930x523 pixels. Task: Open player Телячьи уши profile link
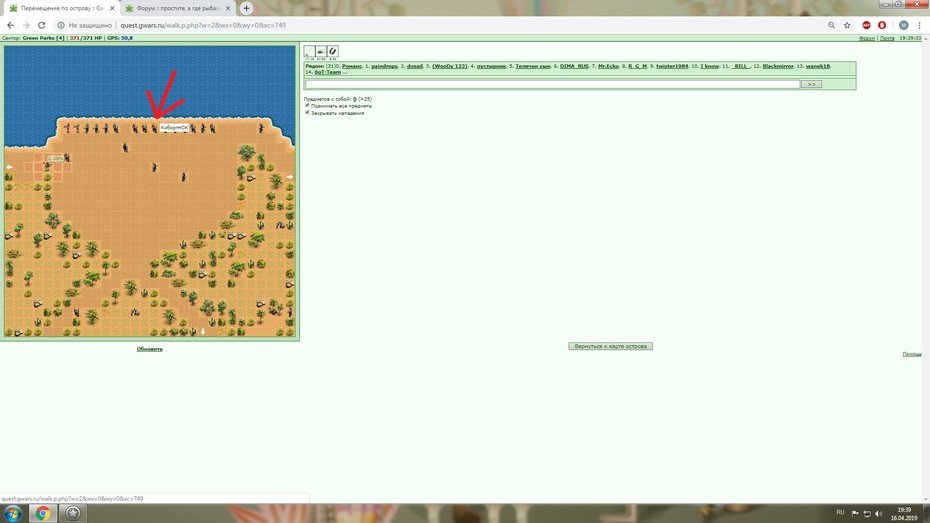(x=533, y=66)
